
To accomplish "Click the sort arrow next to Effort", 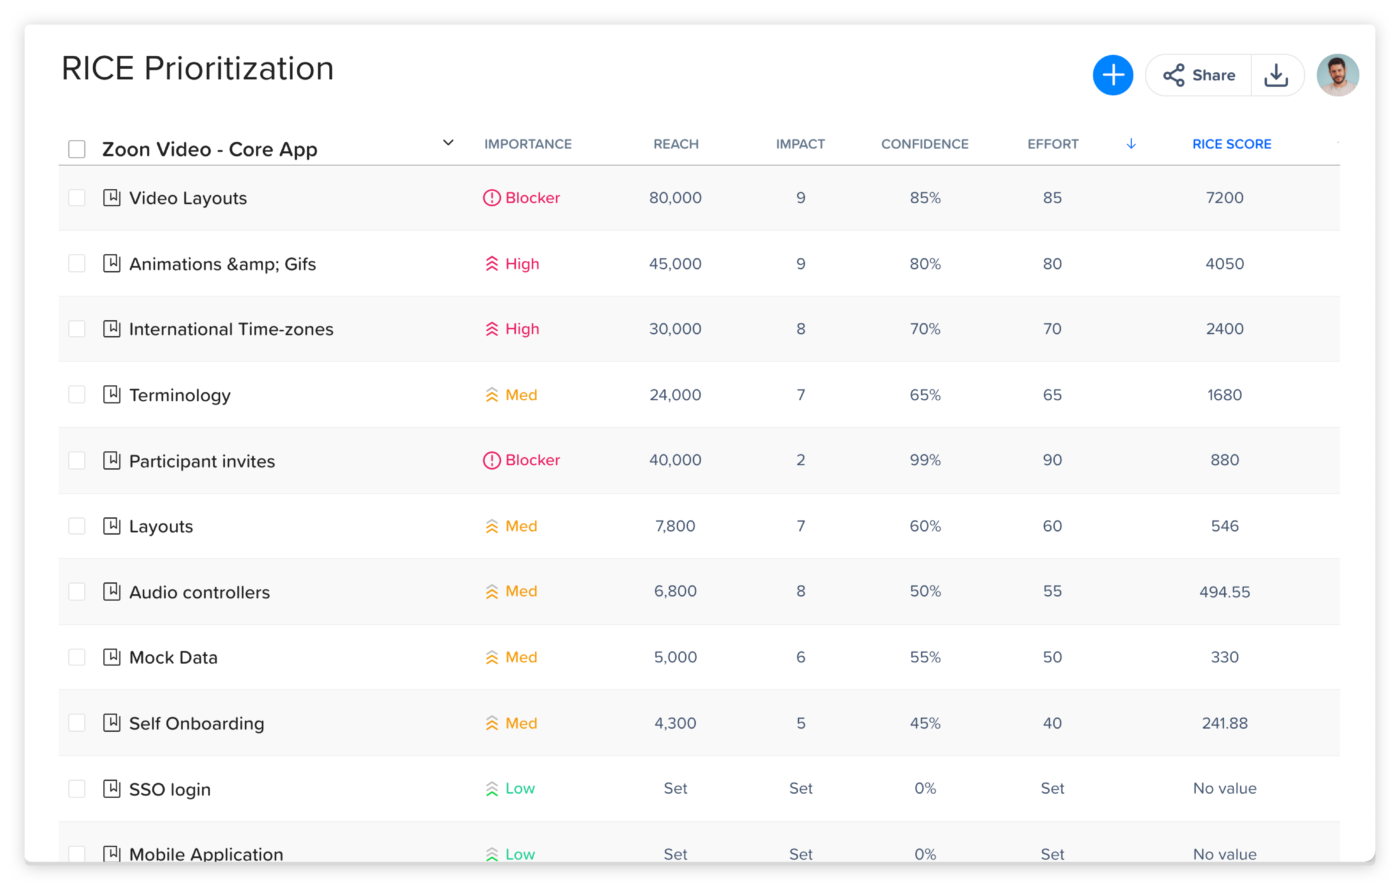I will pyautogui.click(x=1131, y=144).
